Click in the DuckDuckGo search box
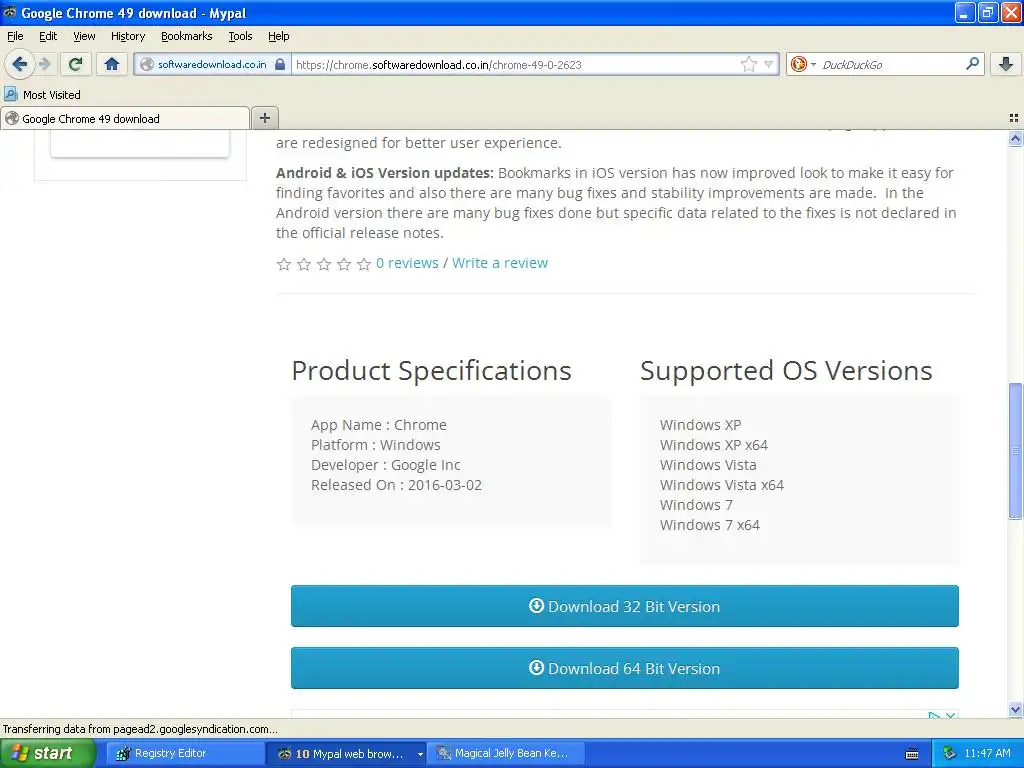 891,64
